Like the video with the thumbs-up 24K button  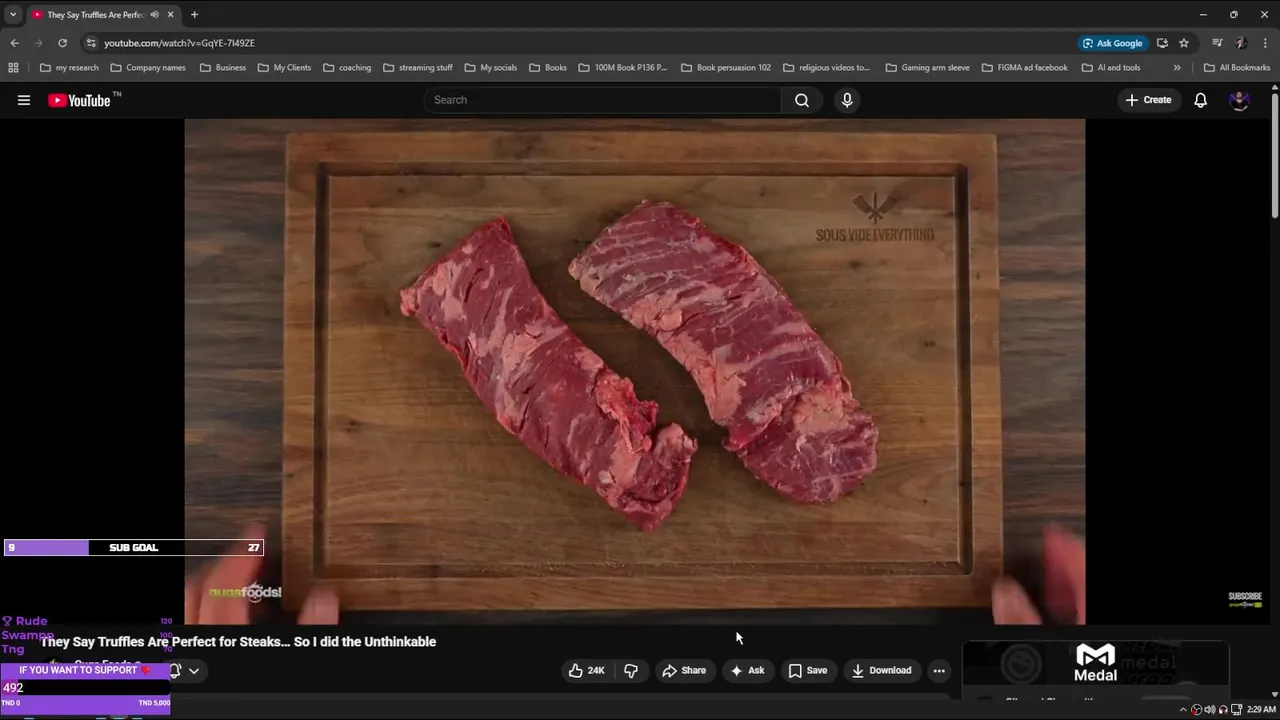click(587, 671)
